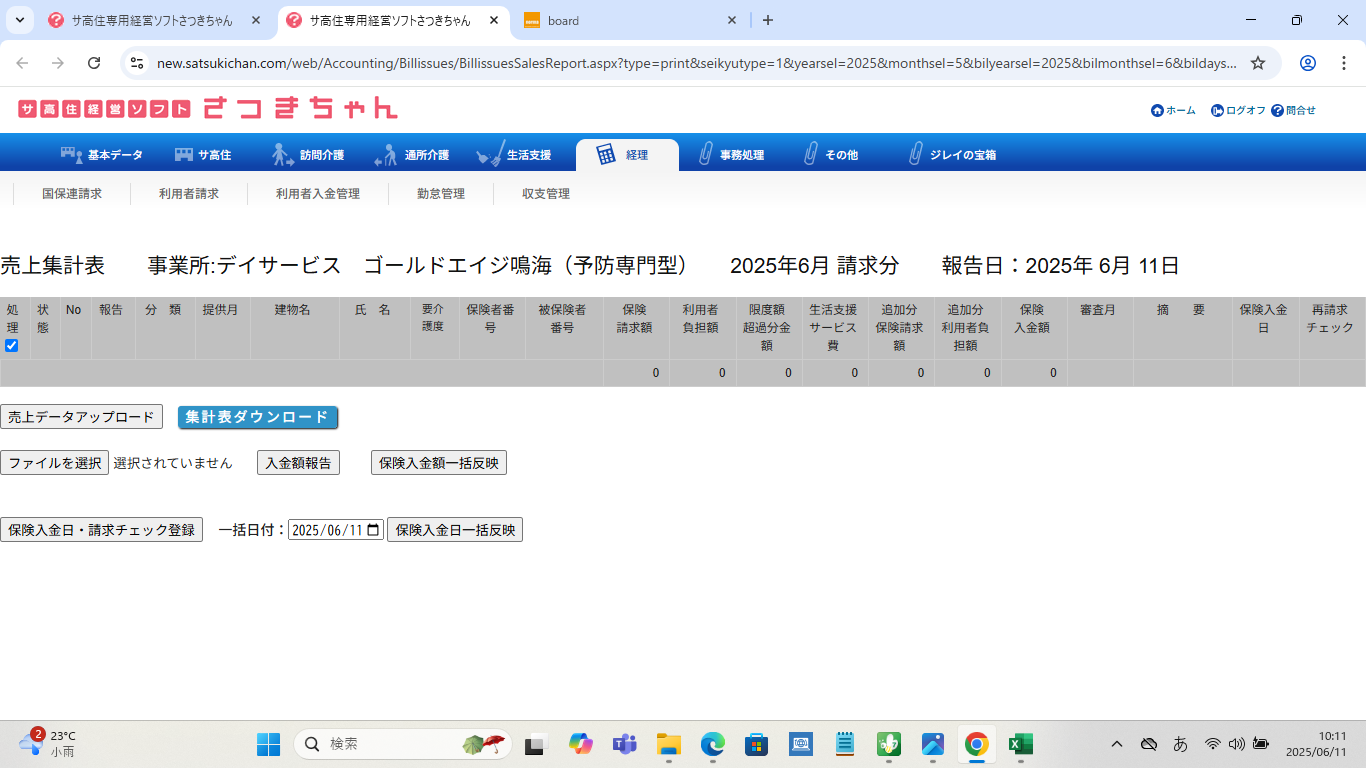
Task: Click the 保険入金額一括反映 button
Action: pos(438,463)
